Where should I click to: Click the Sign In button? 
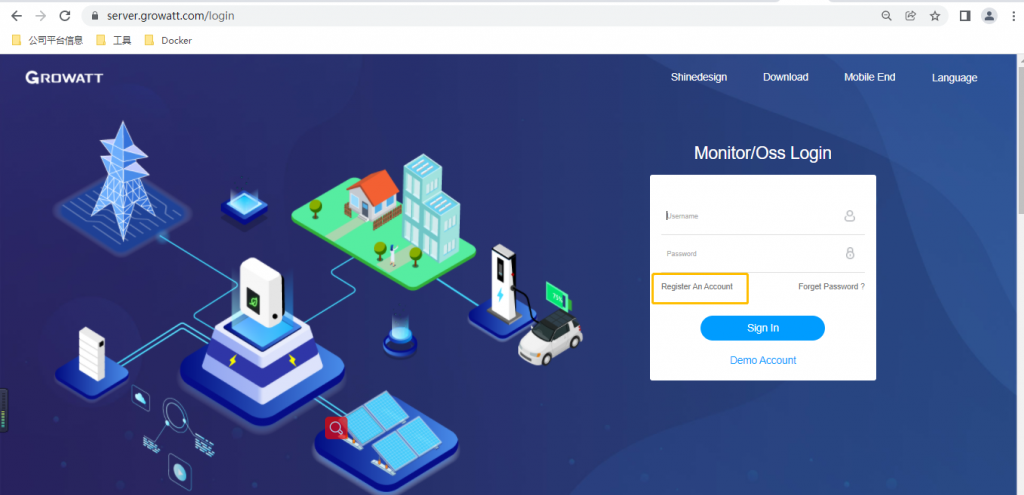coord(763,328)
